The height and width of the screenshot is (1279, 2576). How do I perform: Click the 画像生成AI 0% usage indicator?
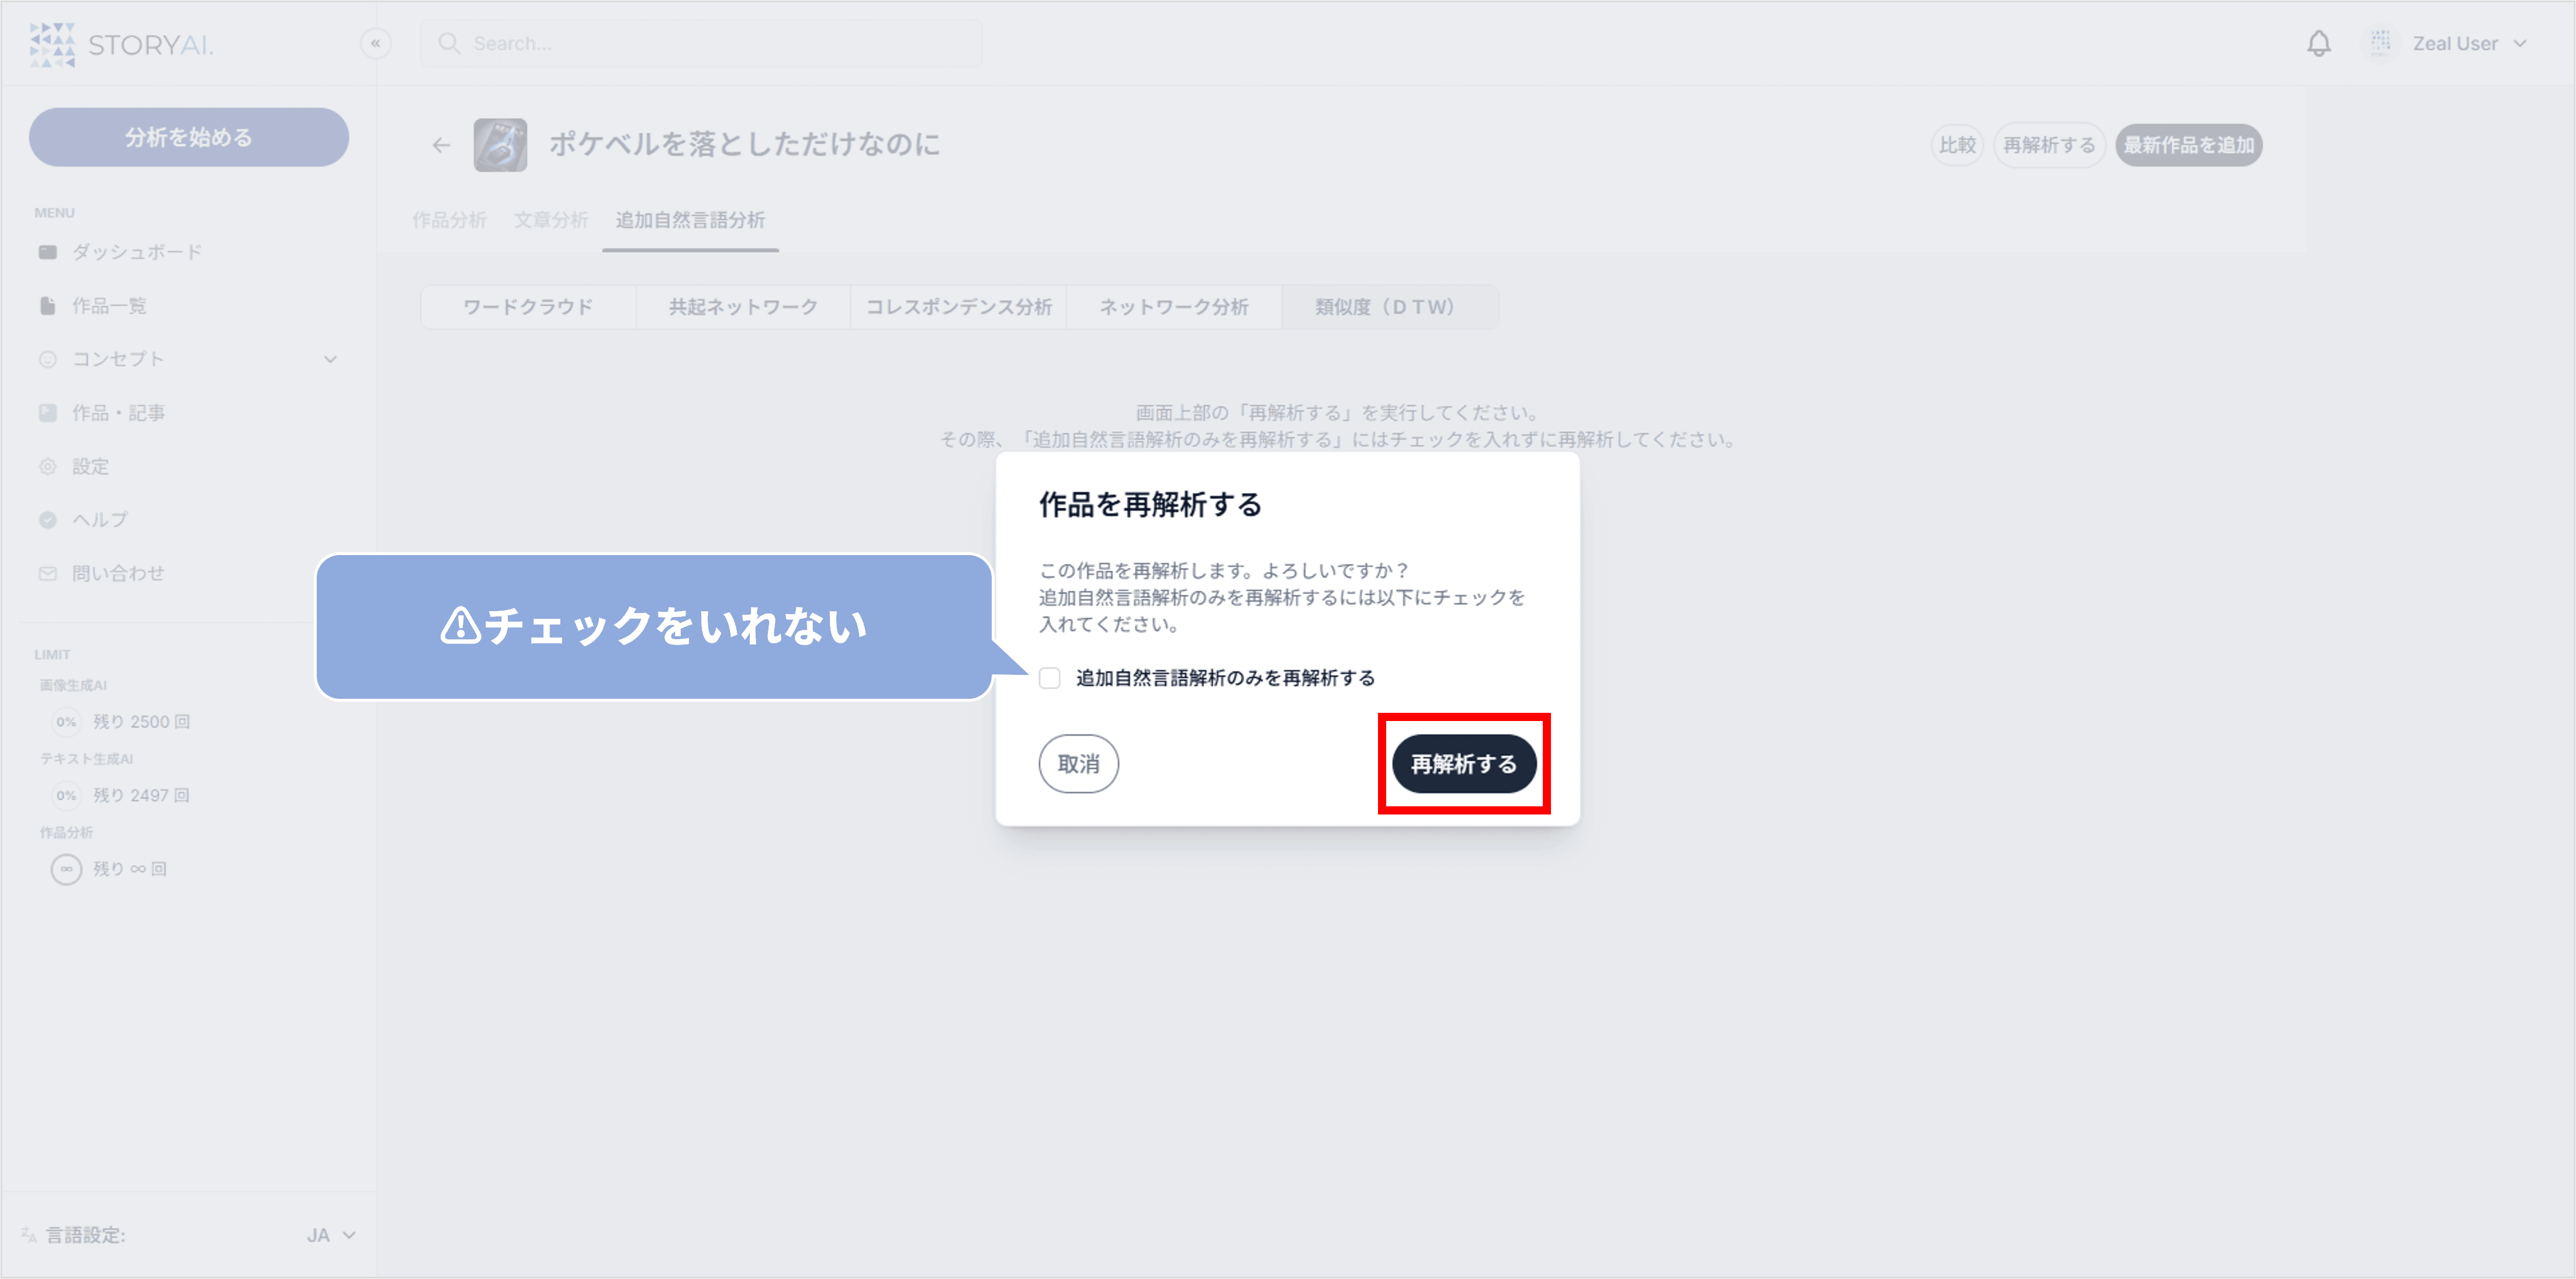tap(66, 722)
